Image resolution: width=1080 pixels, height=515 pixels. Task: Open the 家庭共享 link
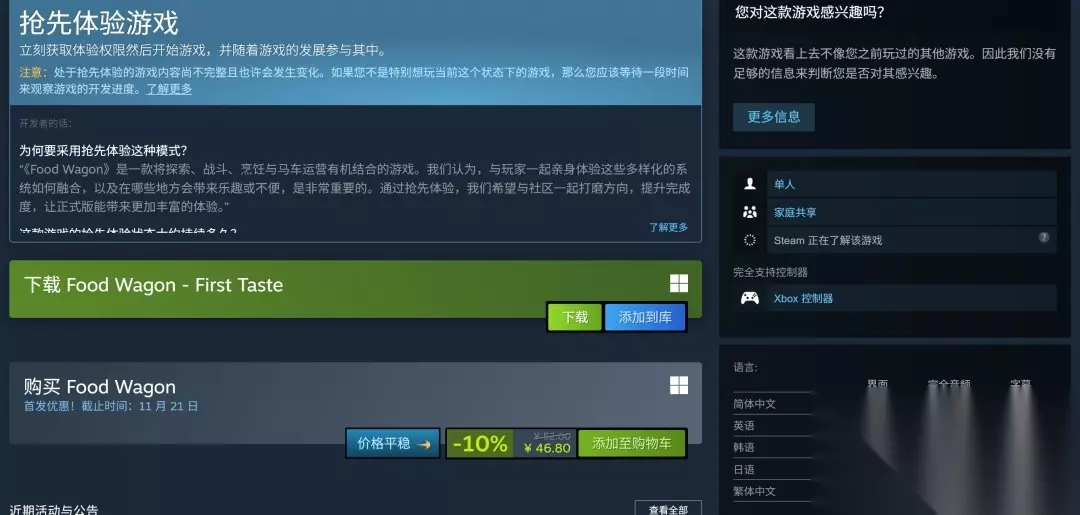pos(795,212)
